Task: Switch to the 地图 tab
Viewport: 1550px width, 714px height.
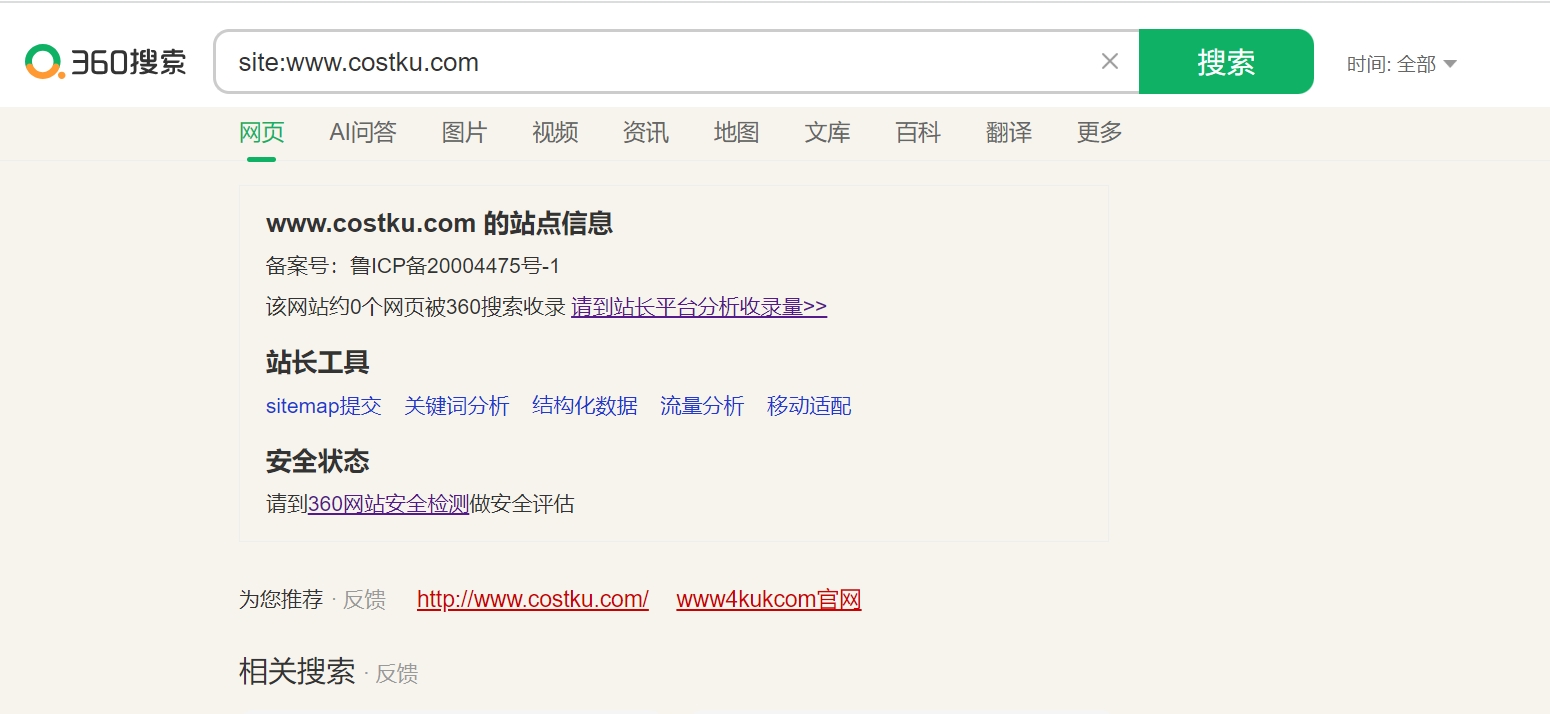Action: point(737,132)
